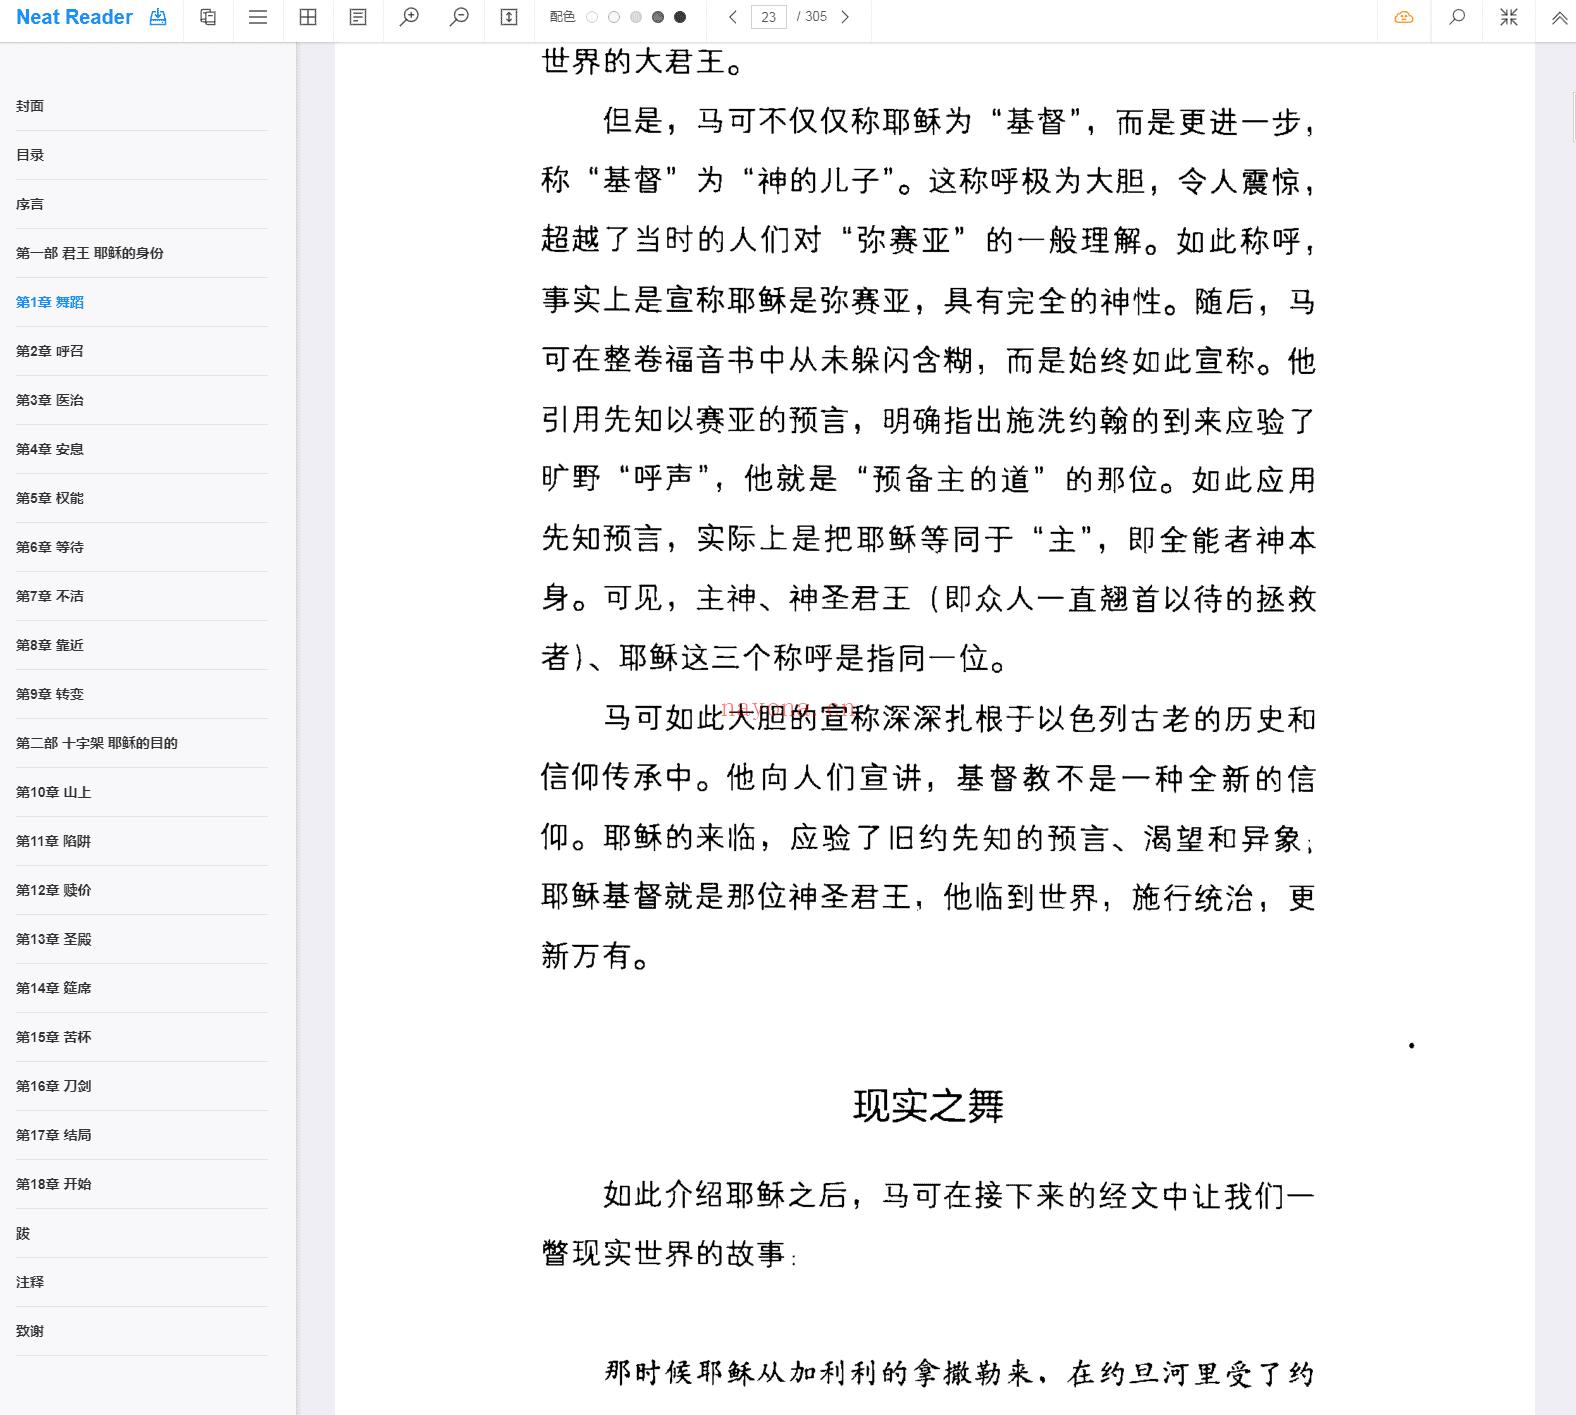Go to previous page arrow
The image size is (1576, 1415).
[733, 17]
